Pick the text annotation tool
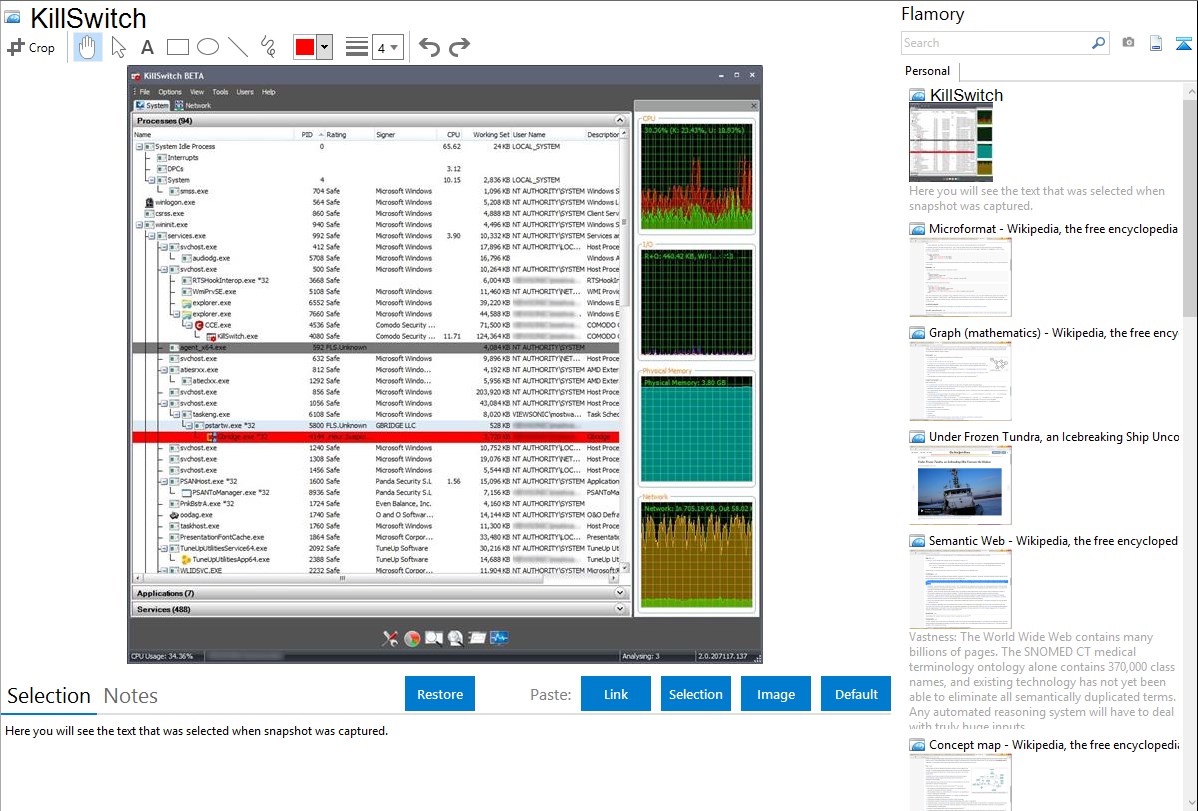Image resolution: width=1198 pixels, height=811 pixels. 147,47
